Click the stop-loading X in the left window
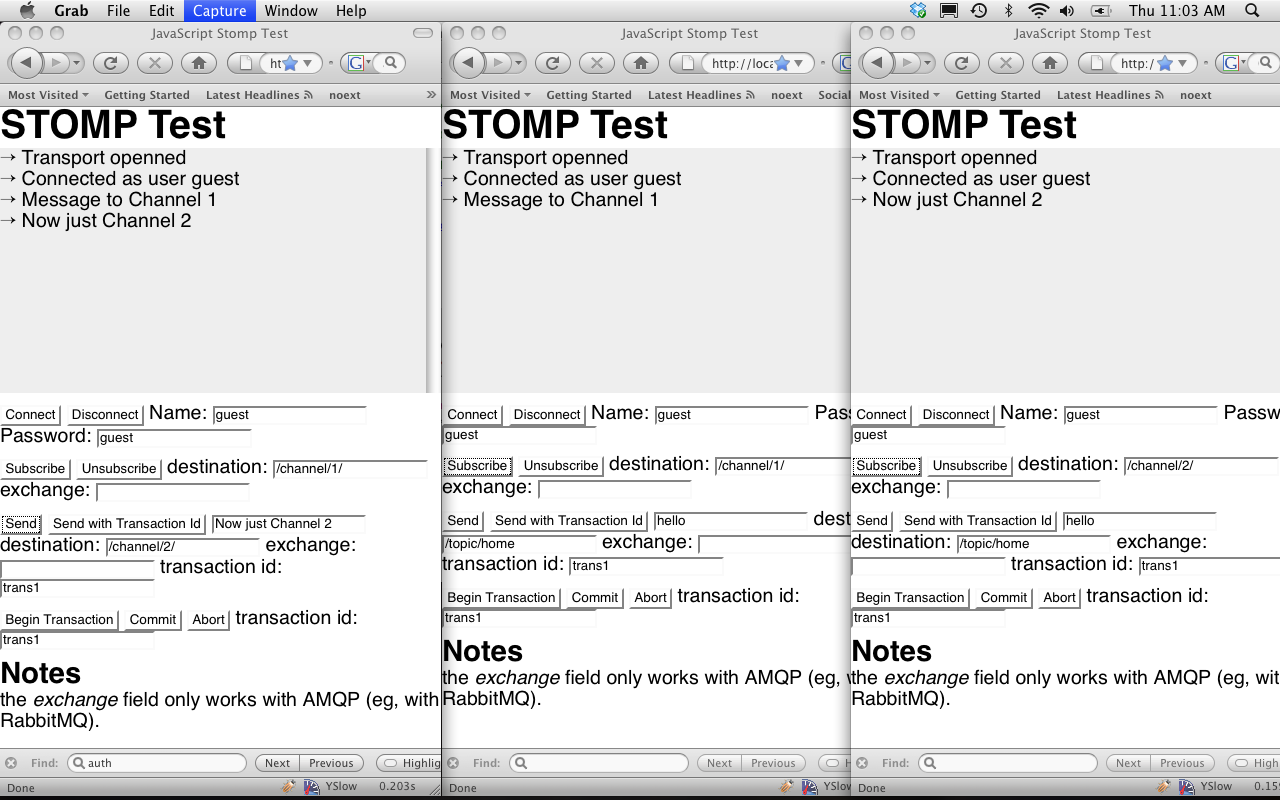Screen dimensions: 1280x800 tap(155, 63)
